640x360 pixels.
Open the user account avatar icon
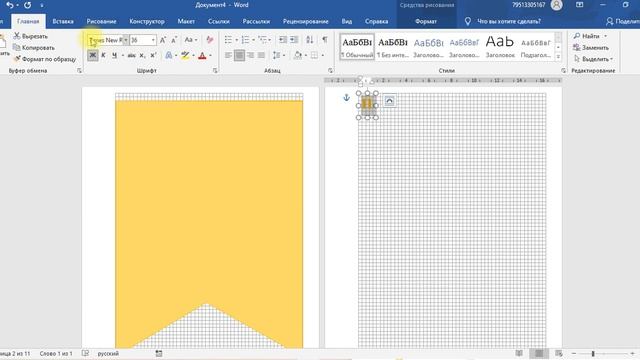point(556,5)
